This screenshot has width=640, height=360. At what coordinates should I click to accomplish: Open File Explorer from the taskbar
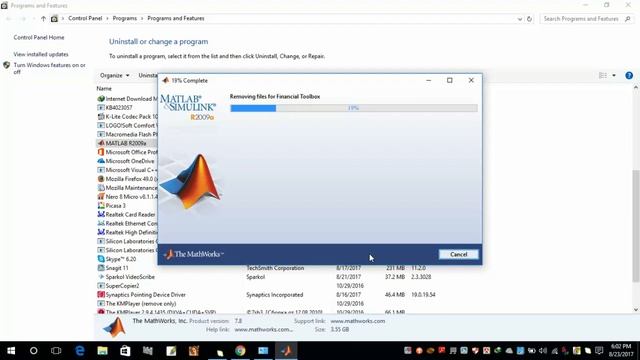pyautogui.click(x=102, y=351)
